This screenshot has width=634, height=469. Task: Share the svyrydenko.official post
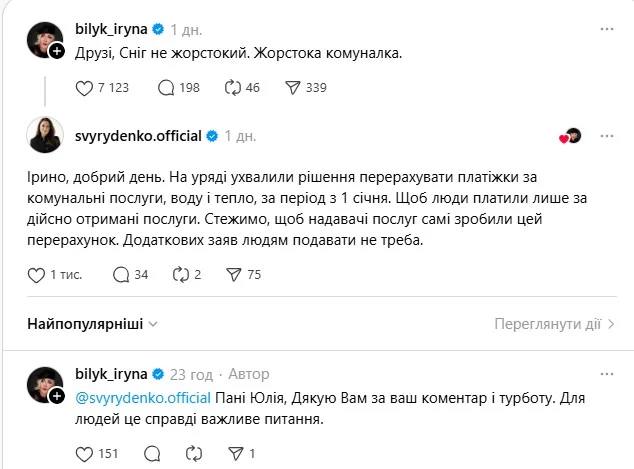(x=236, y=275)
